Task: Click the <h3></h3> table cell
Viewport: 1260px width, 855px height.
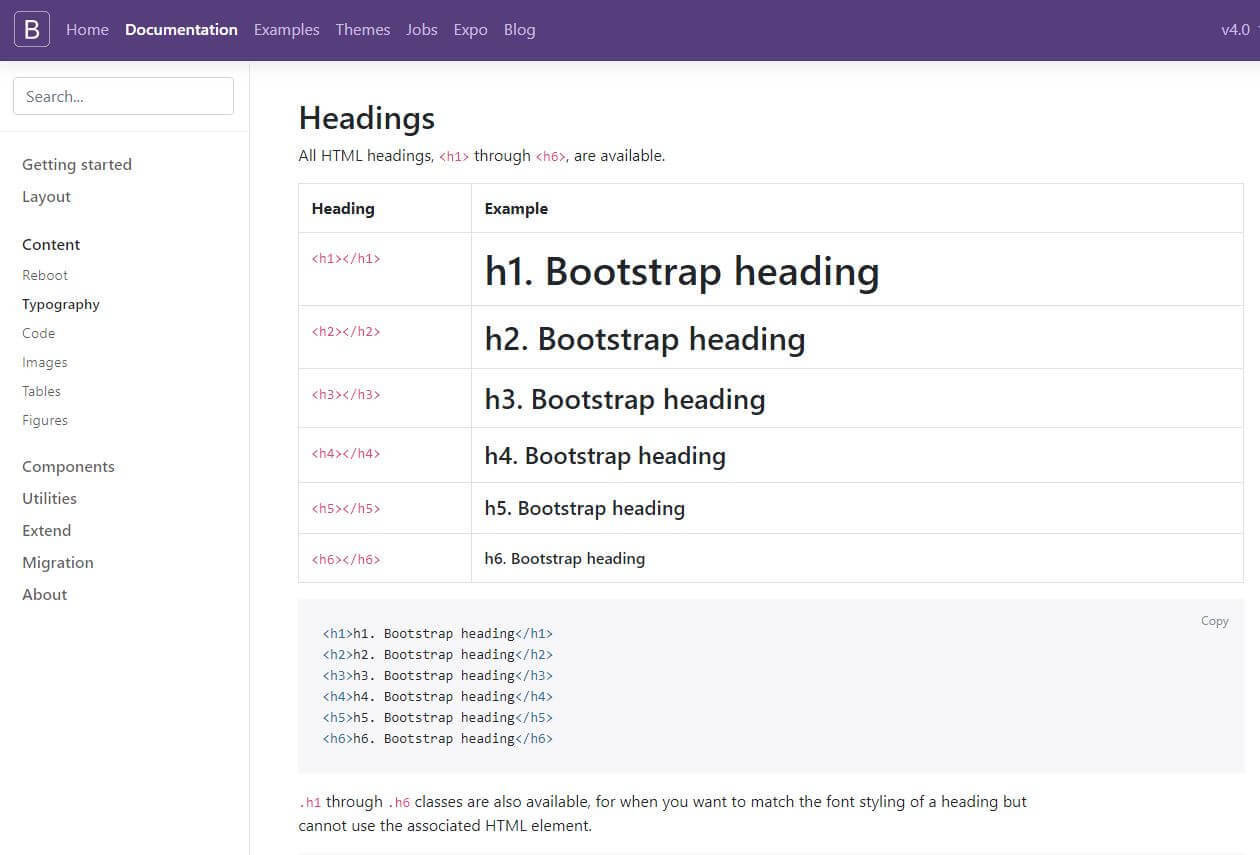Action: click(x=385, y=398)
